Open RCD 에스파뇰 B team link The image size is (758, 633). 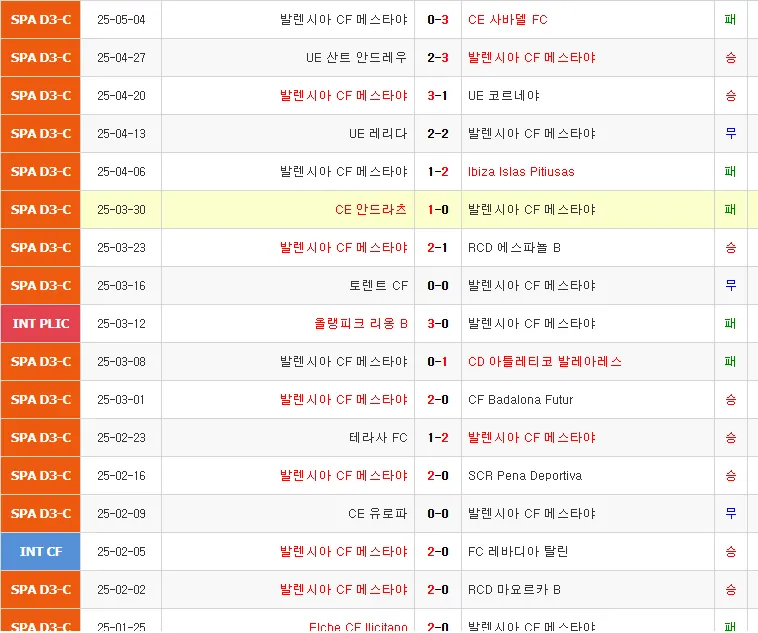[514, 248]
